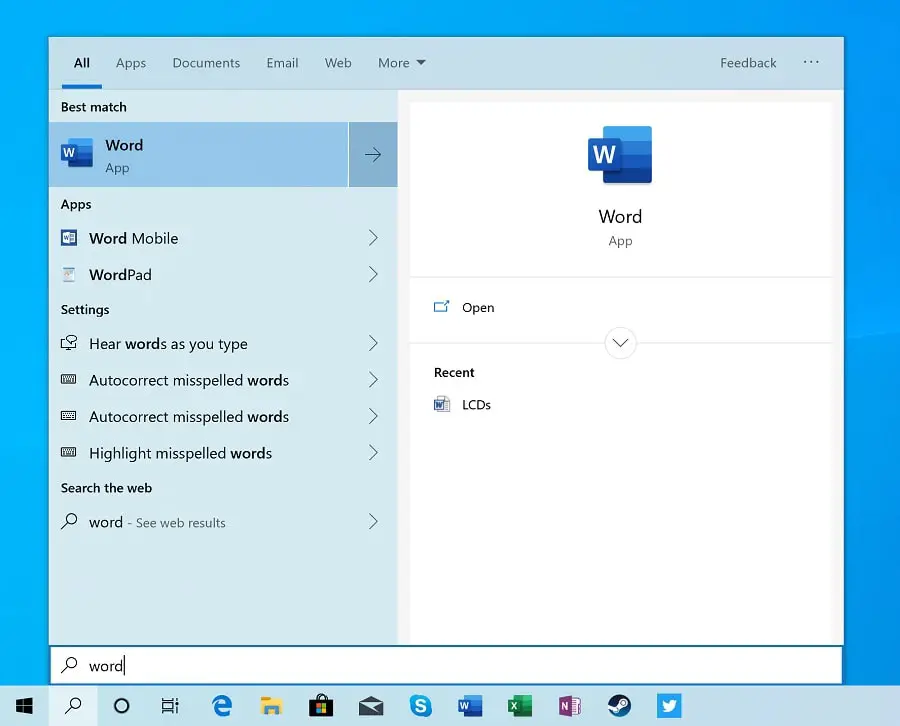The image size is (900, 726).
Task: Switch to the Web tab
Action: pyautogui.click(x=338, y=63)
